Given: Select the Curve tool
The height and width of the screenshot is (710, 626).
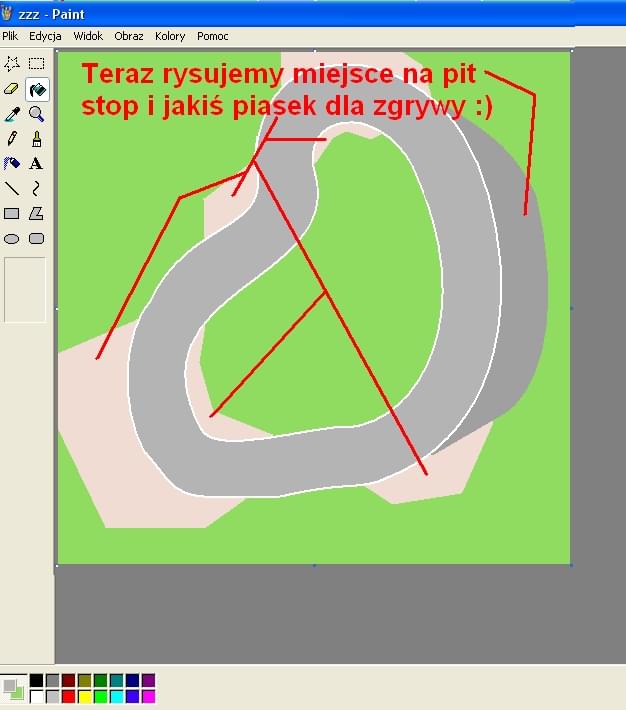Looking at the screenshot, I should tap(37, 188).
